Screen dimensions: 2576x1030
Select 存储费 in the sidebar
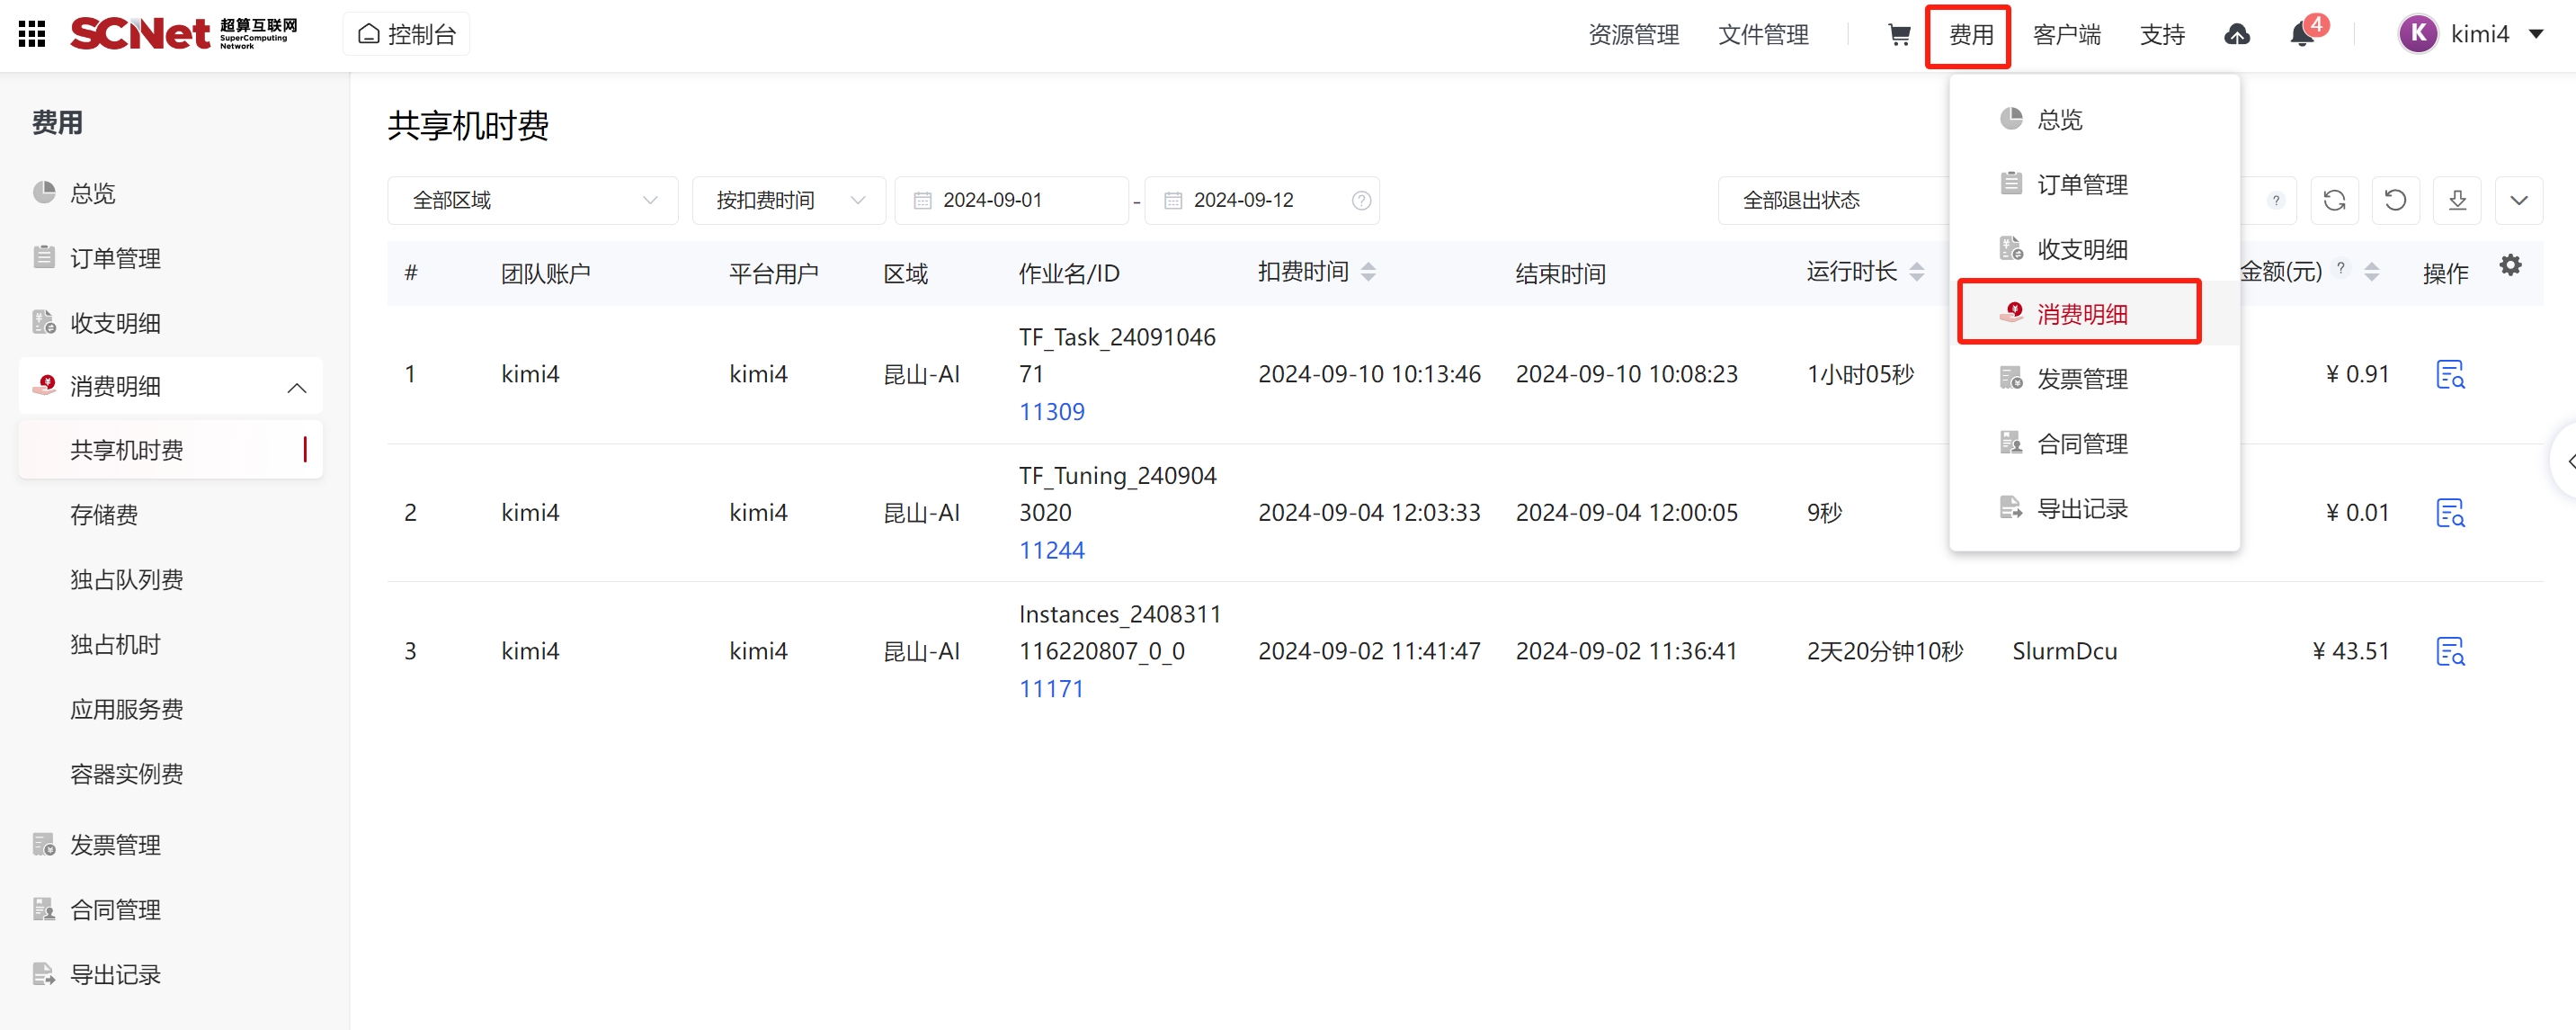point(104,515)
